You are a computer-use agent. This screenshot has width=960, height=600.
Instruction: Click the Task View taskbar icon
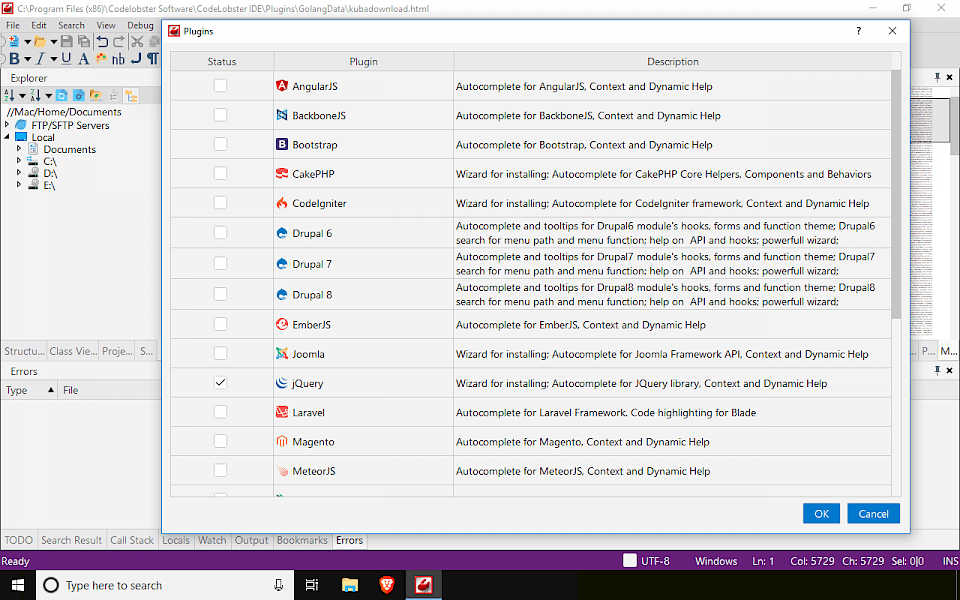pyautogui.click(x=312, y=585)
